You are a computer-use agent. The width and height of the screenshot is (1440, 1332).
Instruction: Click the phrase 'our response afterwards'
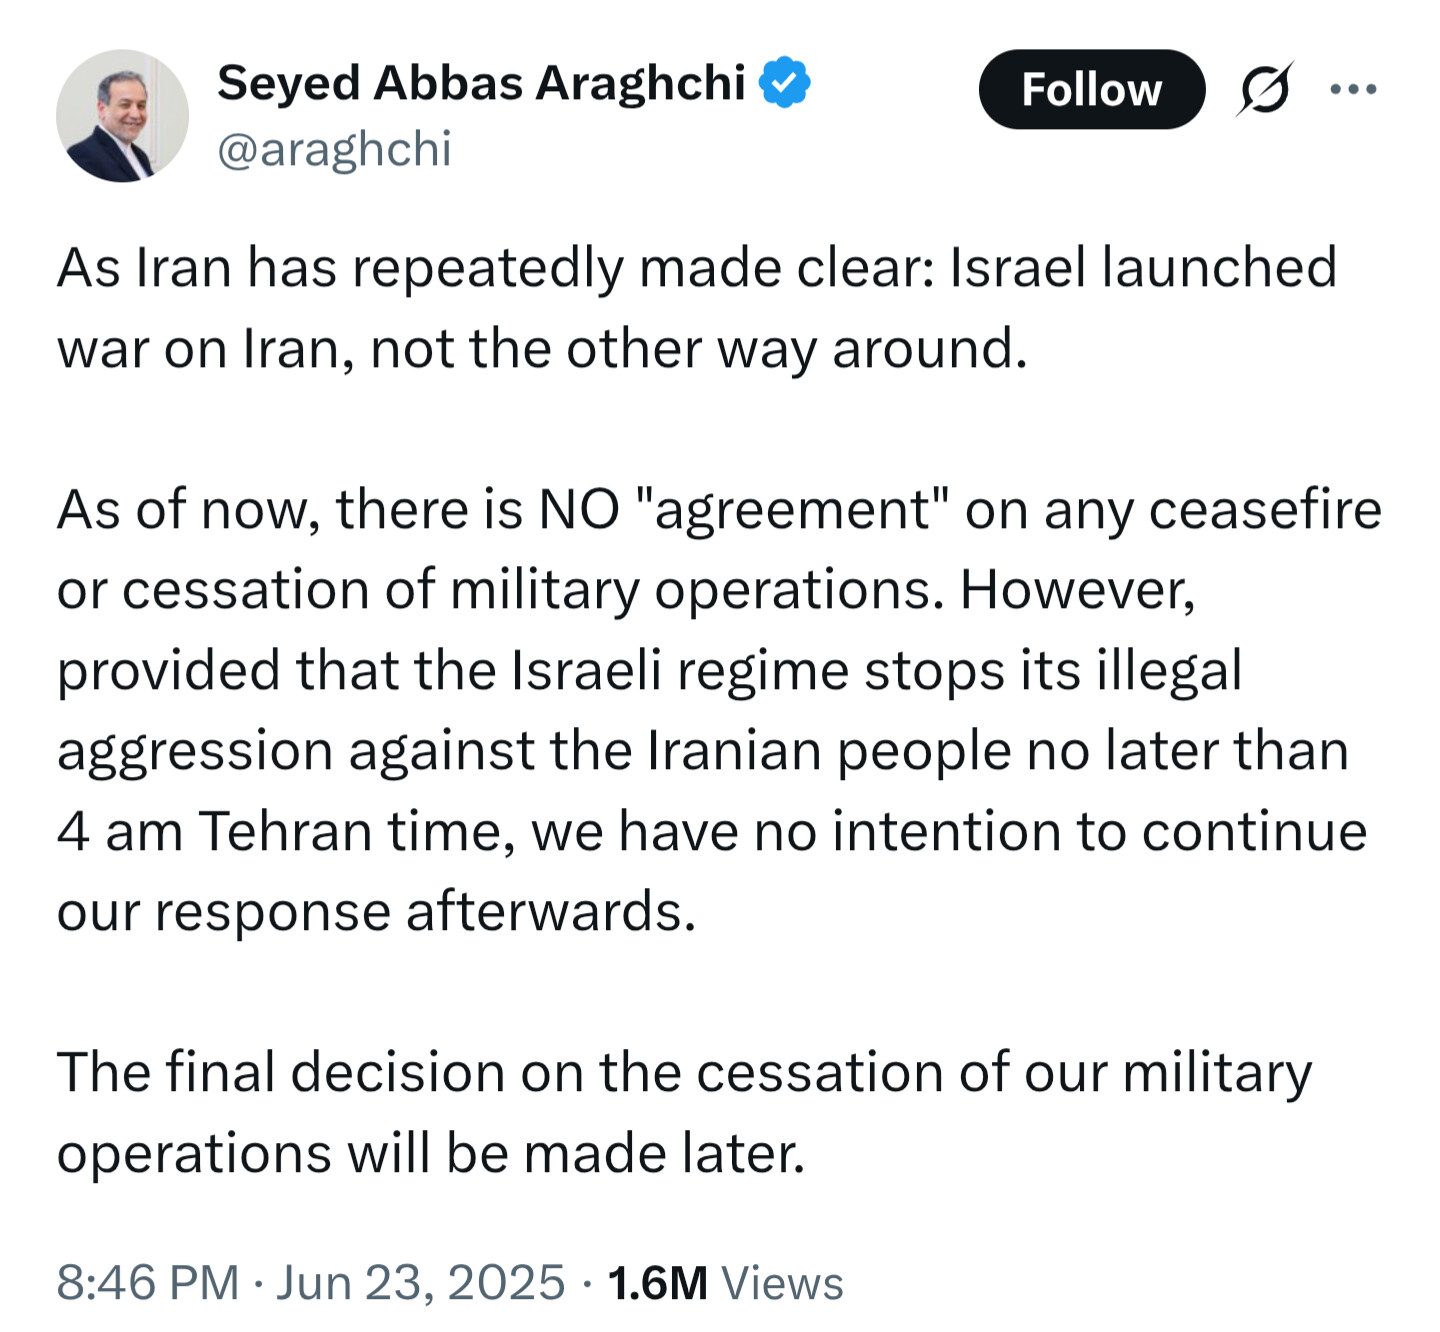click(x=376, y=912)
